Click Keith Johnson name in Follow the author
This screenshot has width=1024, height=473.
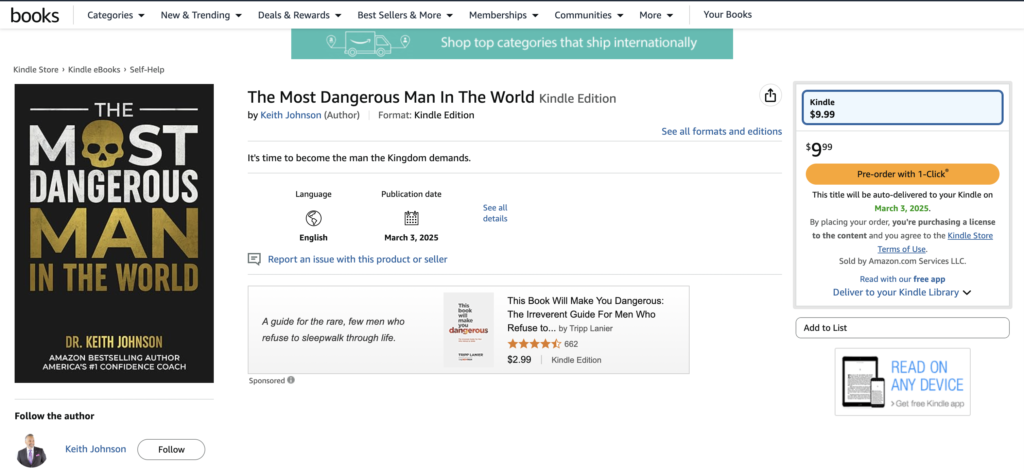click(x=95, y=449)
